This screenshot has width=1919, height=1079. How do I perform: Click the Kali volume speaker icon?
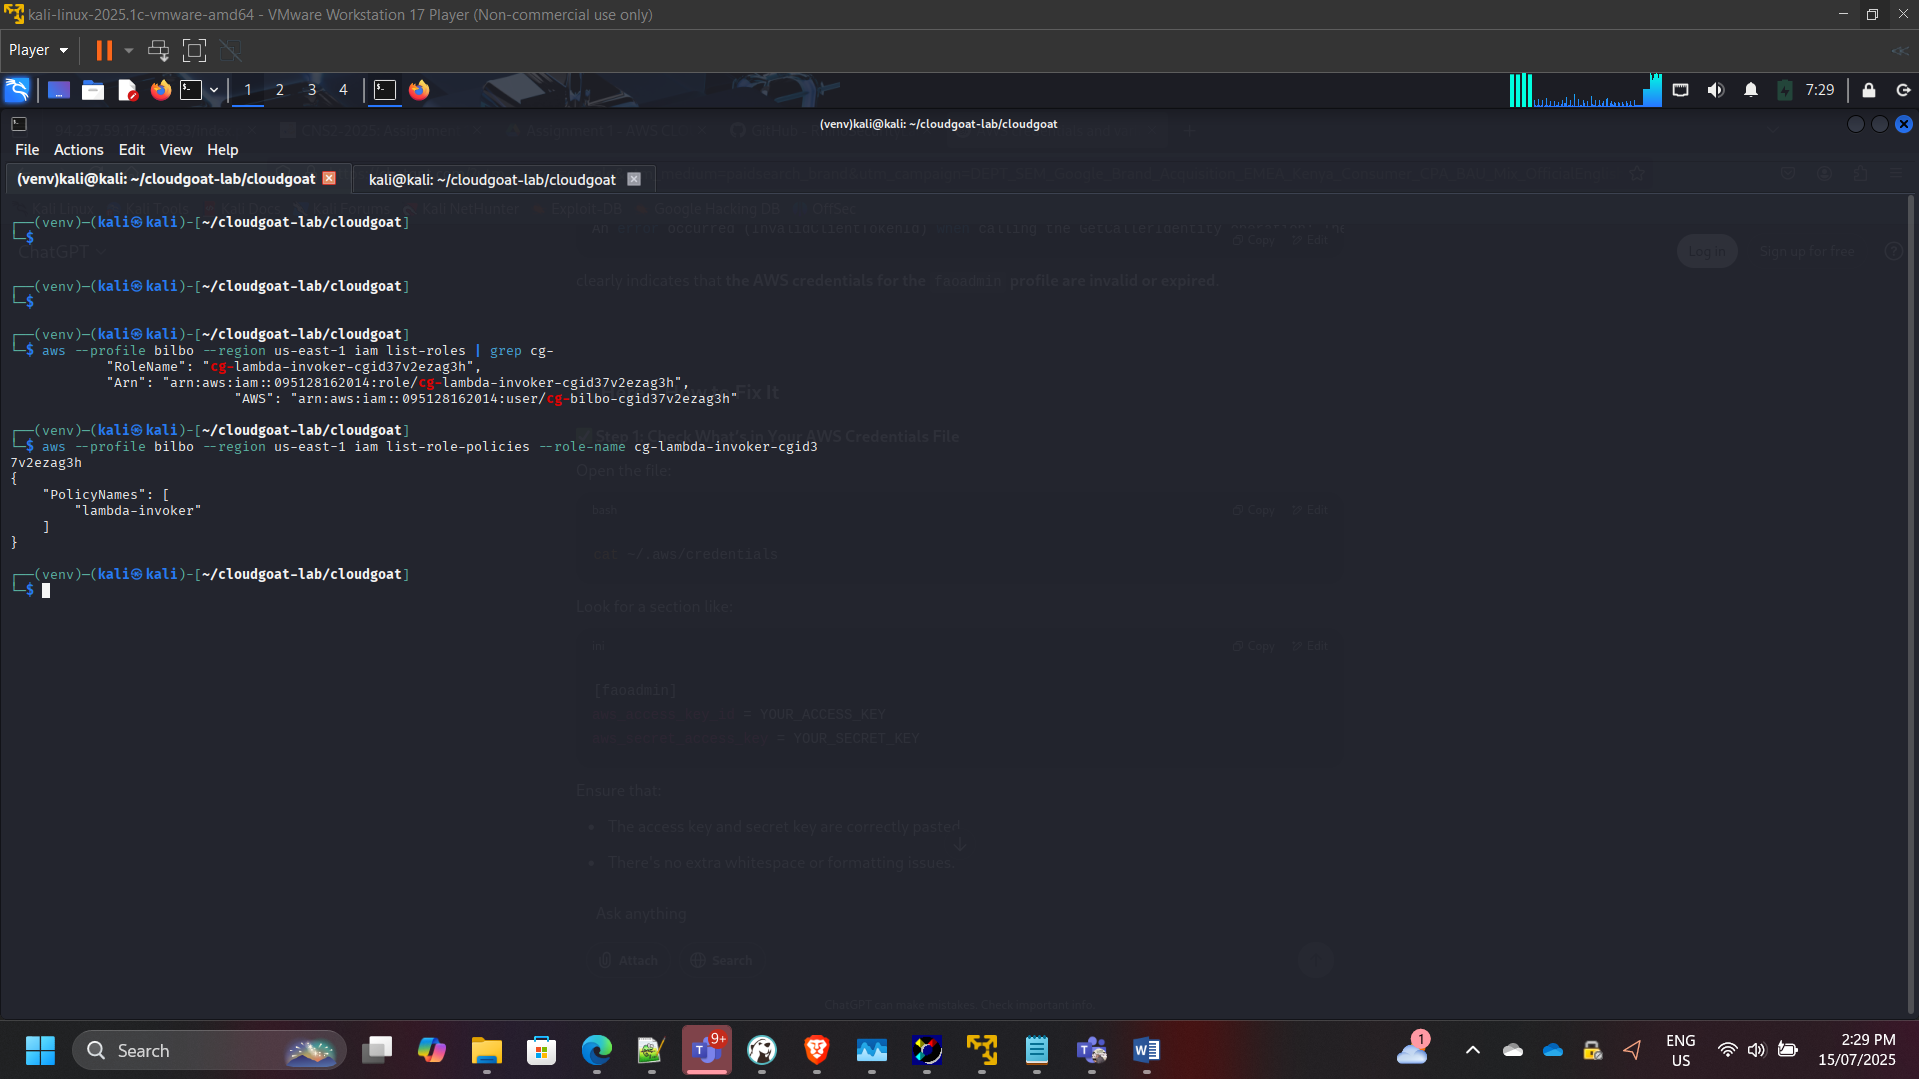[1715, 90]
